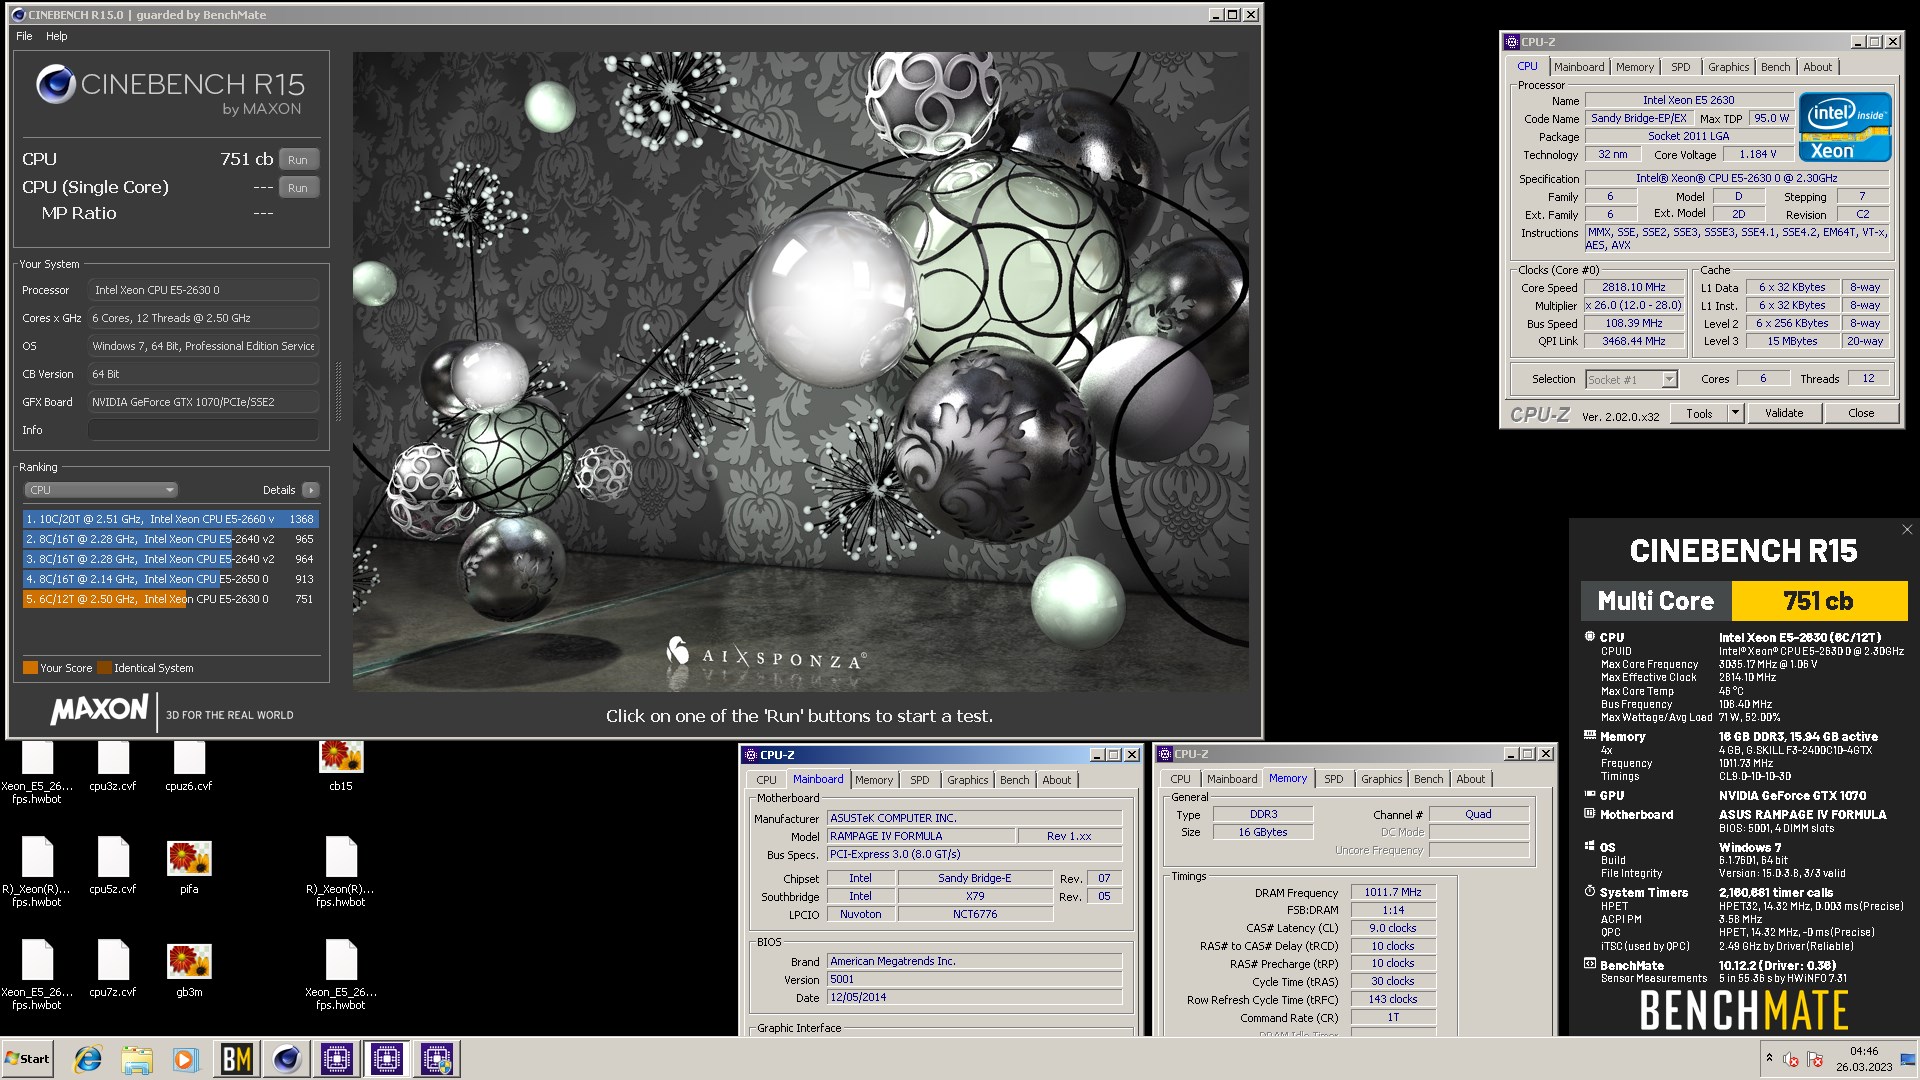1920x1080 pixels.
Task: Select the ranking row scoring 964
Action: pyautogui.click(x=171, y=559)
